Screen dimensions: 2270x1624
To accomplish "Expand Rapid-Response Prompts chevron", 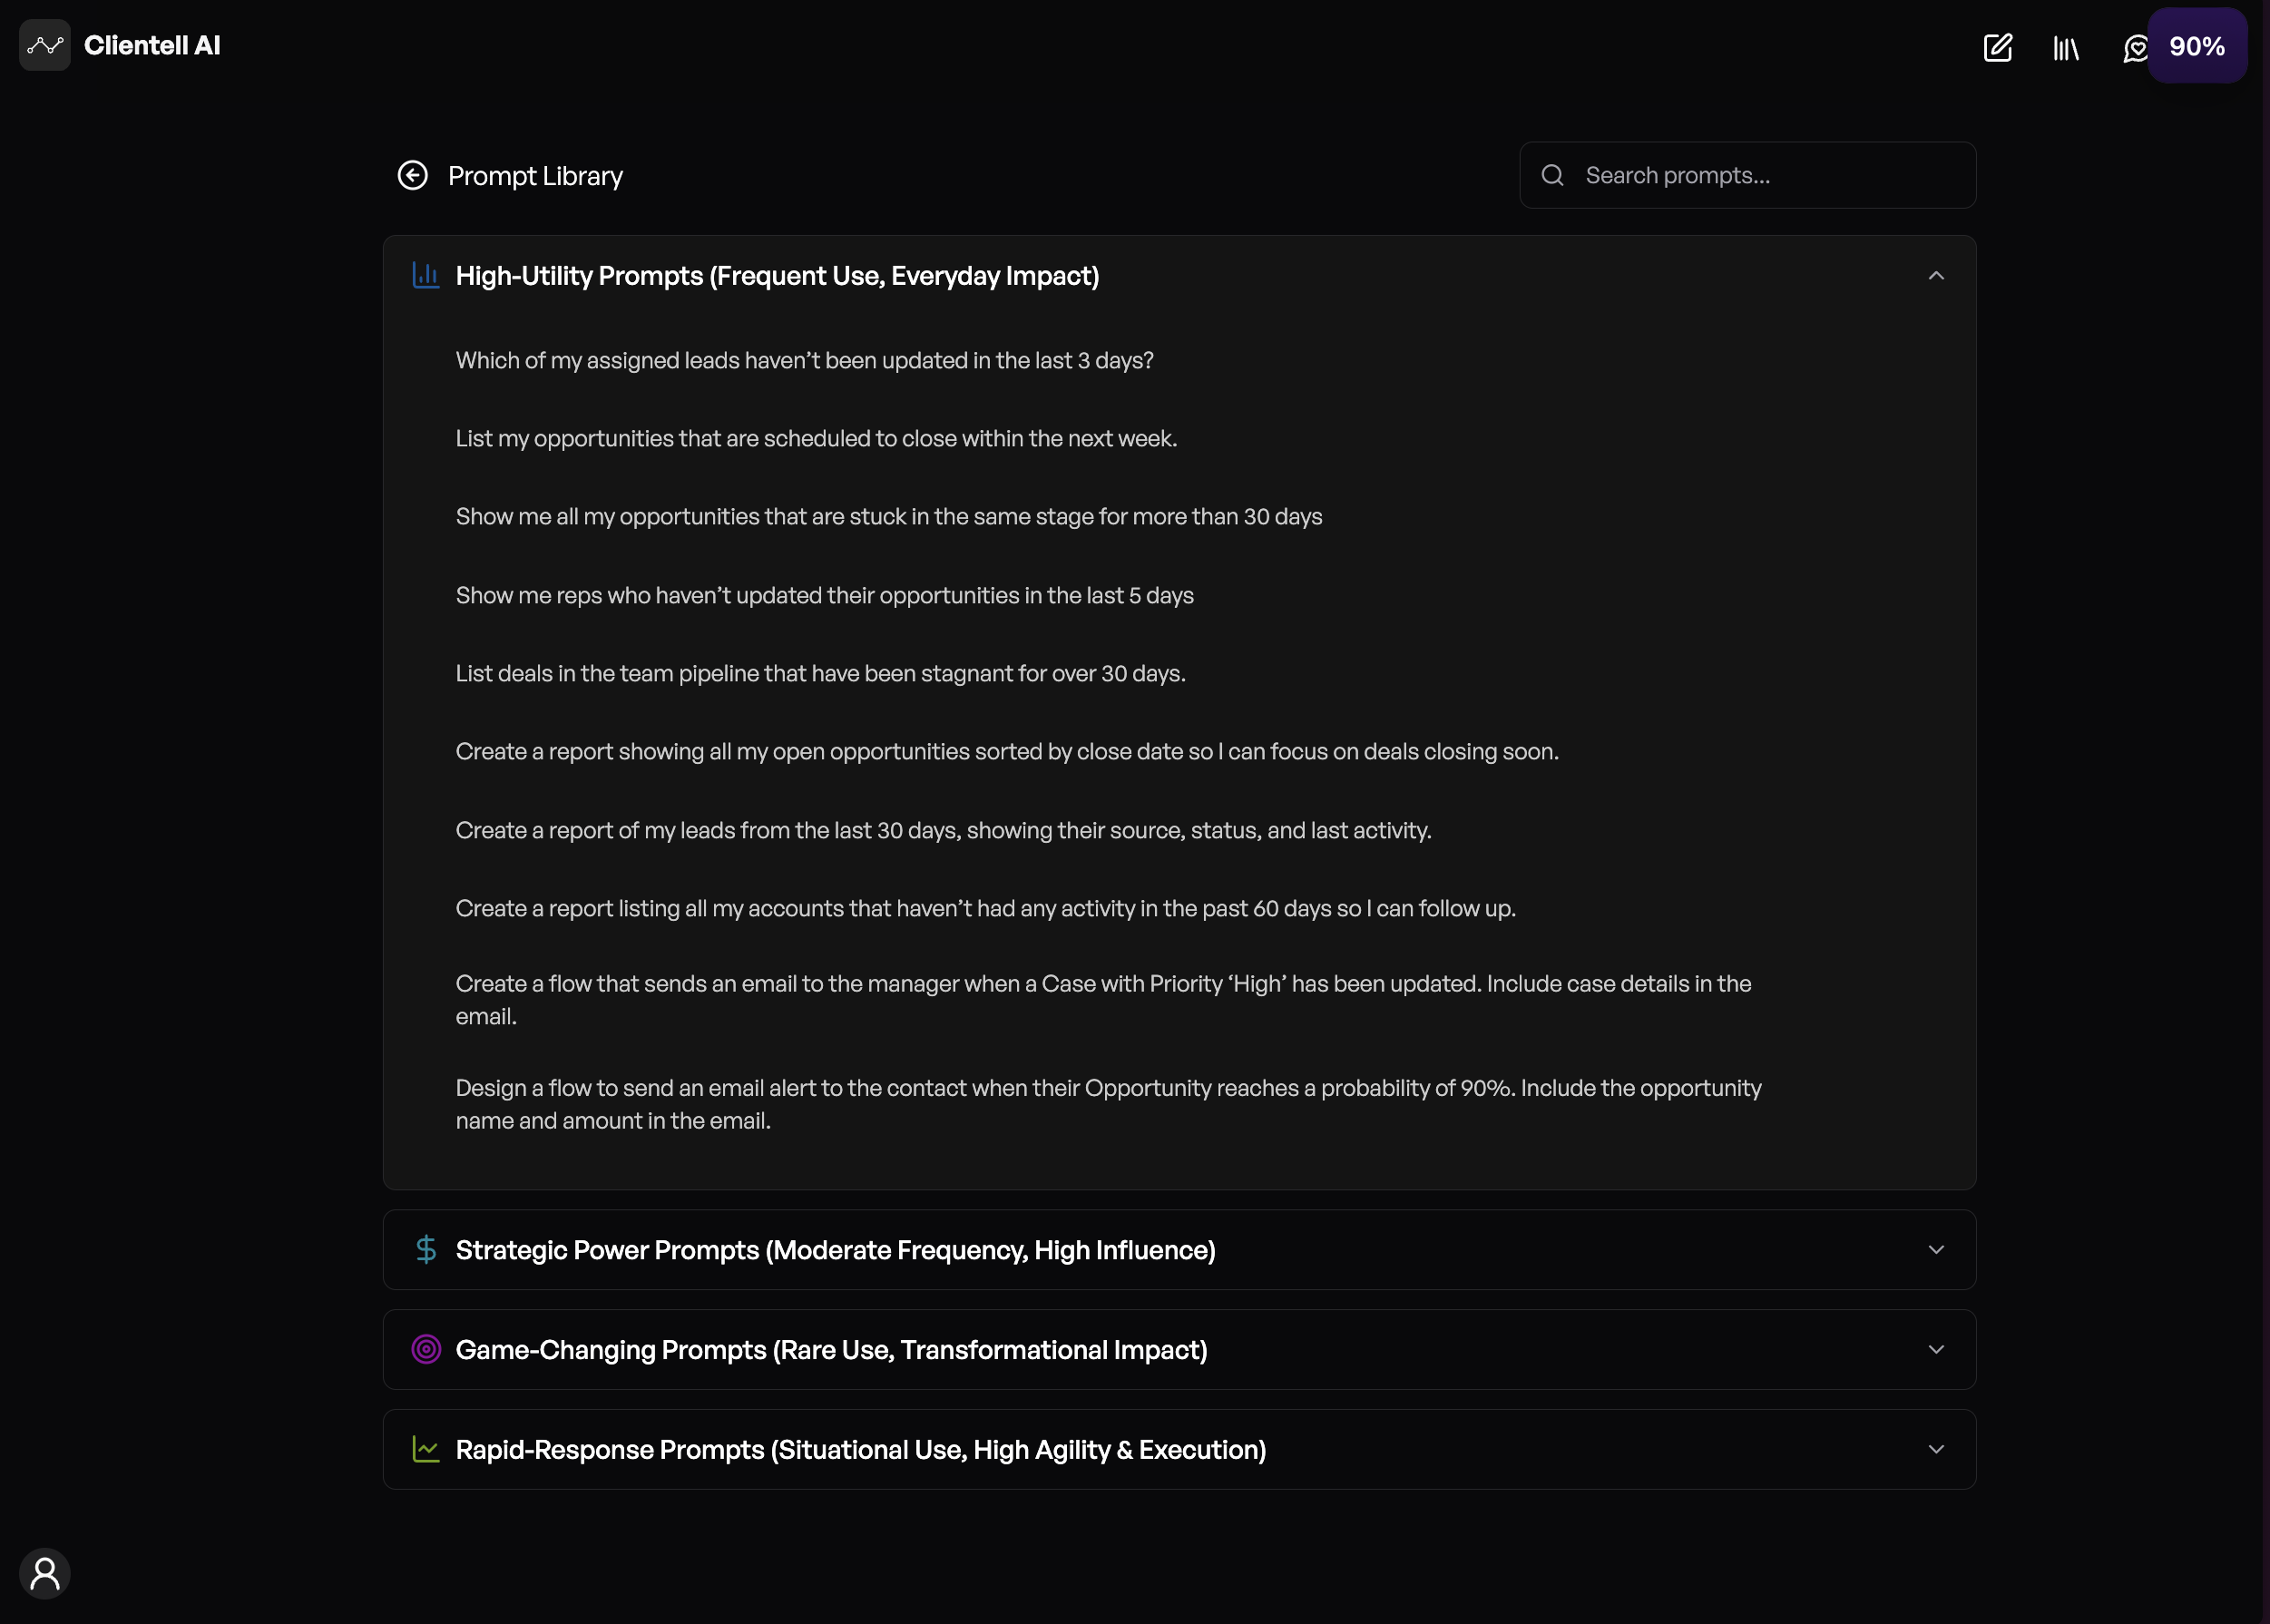I will 1936,1450.
